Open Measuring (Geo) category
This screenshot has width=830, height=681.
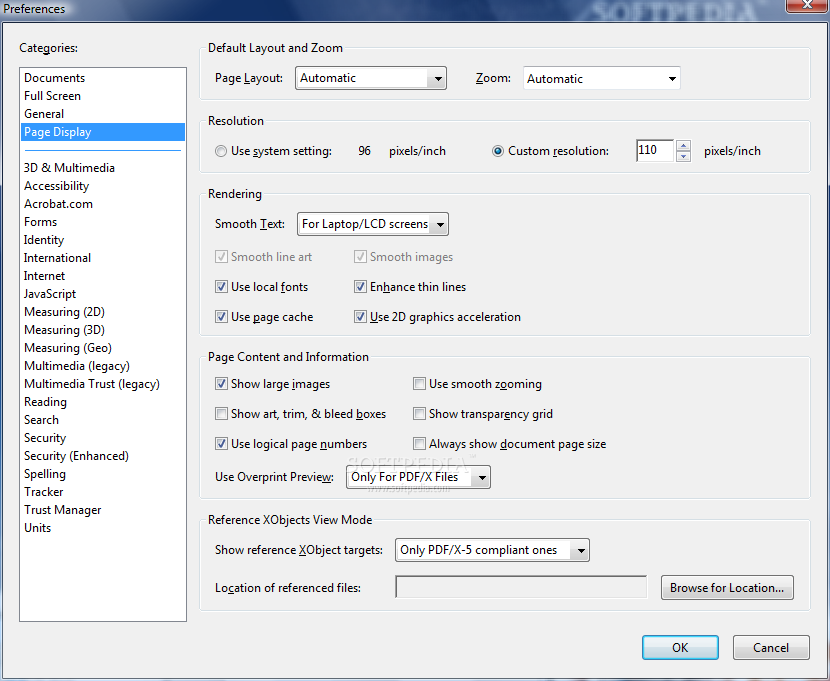(68, 348)
